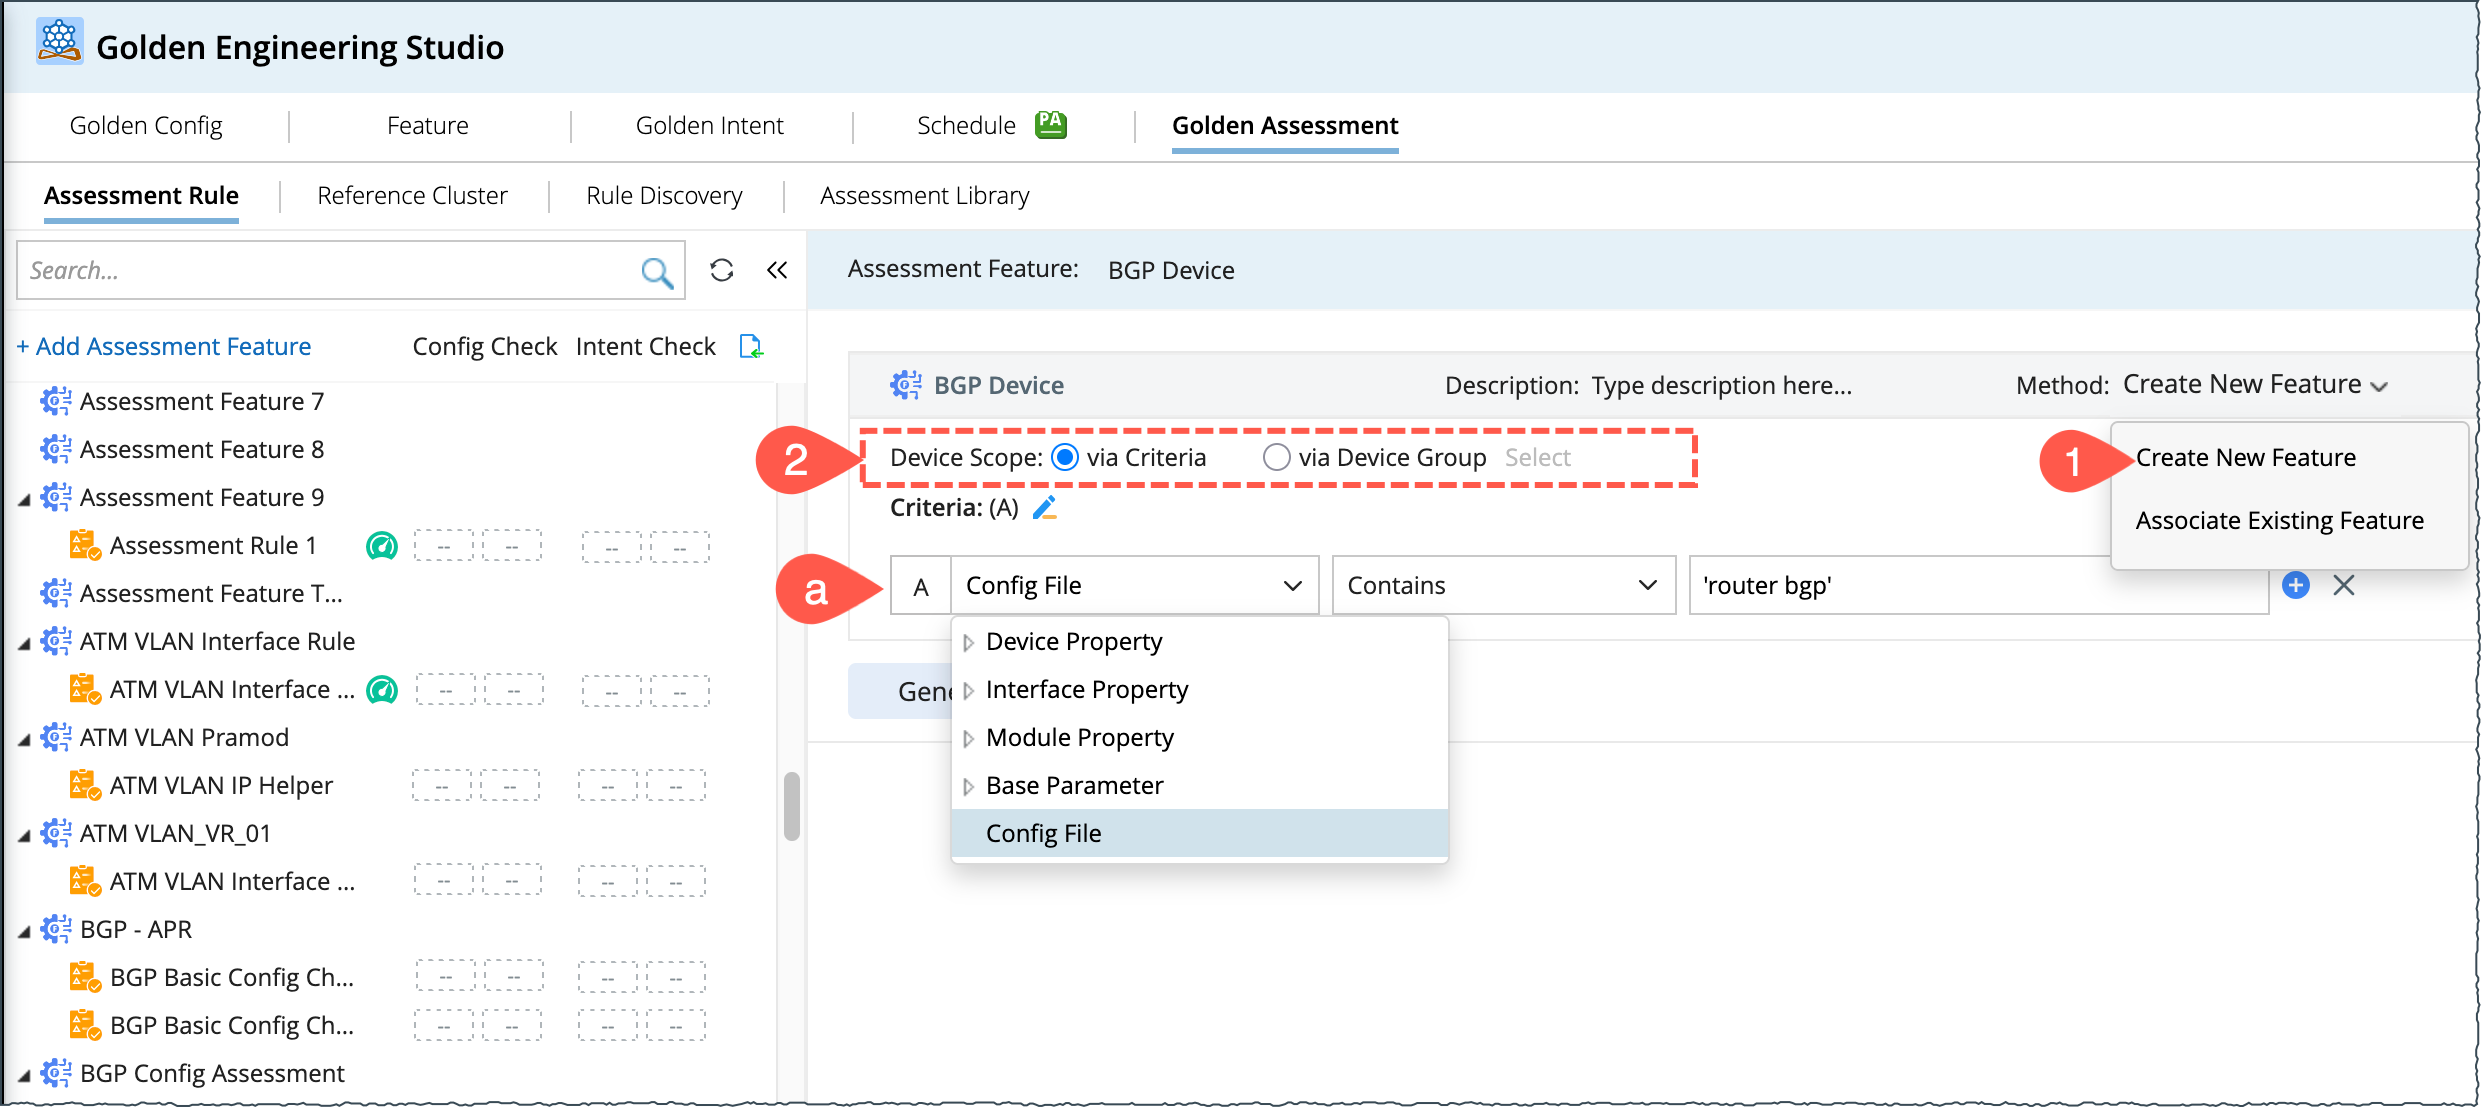Add a criteria row with plus icon
The height and width of the screenshot is (1108, 2482).
coord(2295,585)
